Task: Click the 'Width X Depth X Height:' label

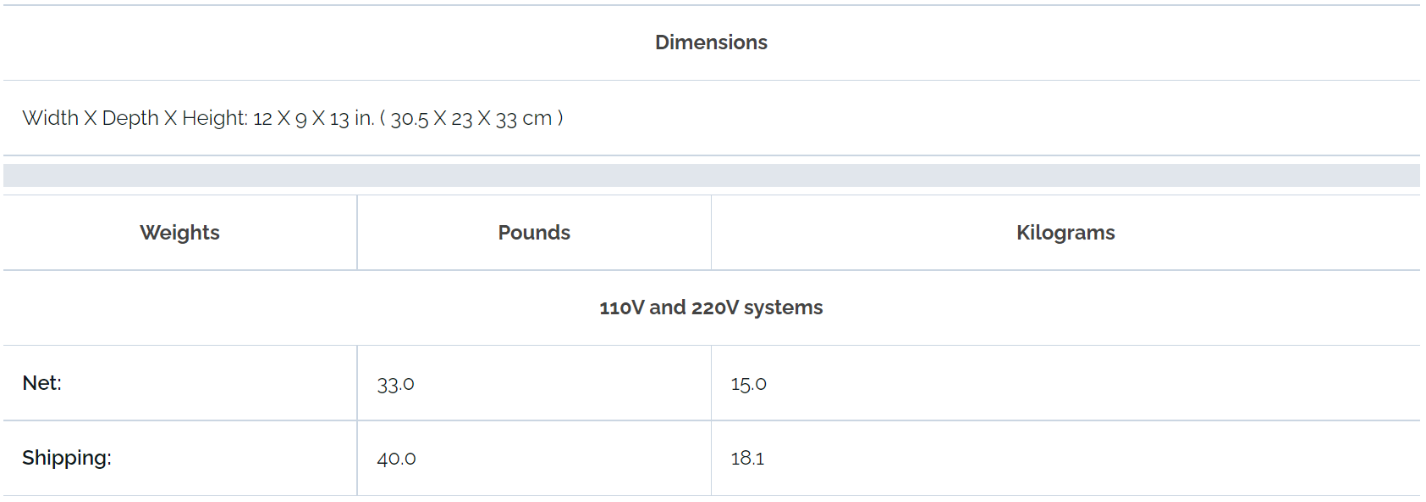Action: (x=135, y=118)
